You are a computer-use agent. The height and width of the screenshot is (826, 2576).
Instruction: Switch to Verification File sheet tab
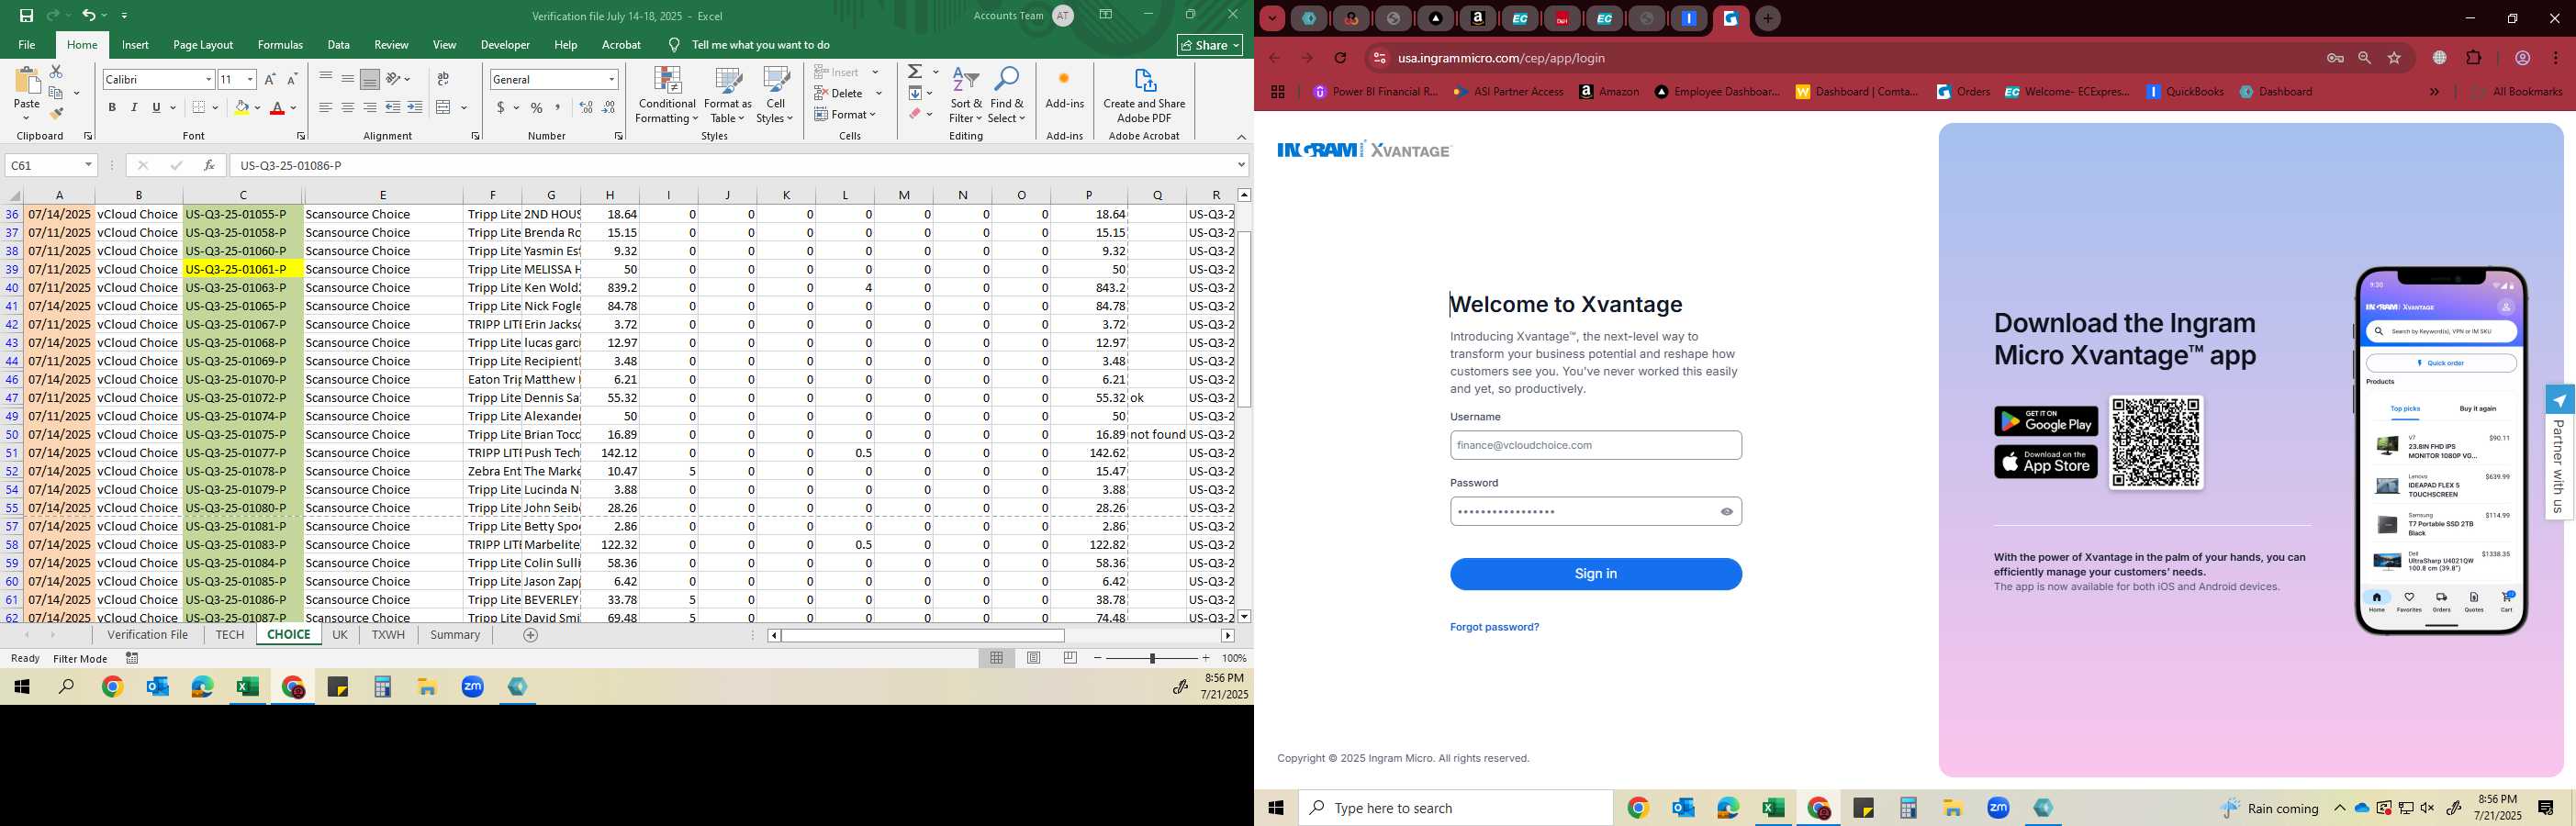(148, 635)
